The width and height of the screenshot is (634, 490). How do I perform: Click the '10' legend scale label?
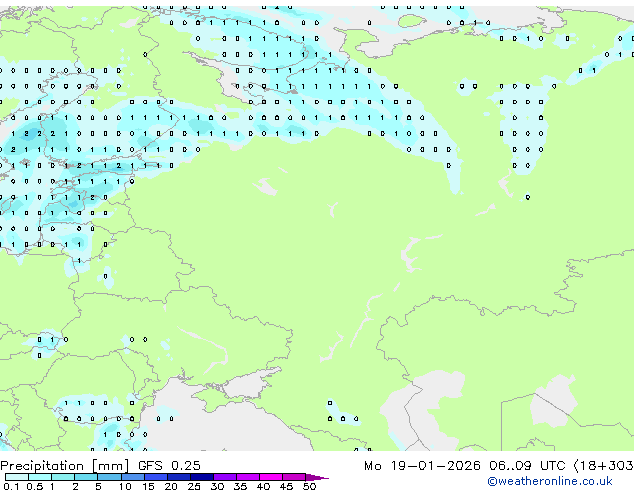click(125, 486)
